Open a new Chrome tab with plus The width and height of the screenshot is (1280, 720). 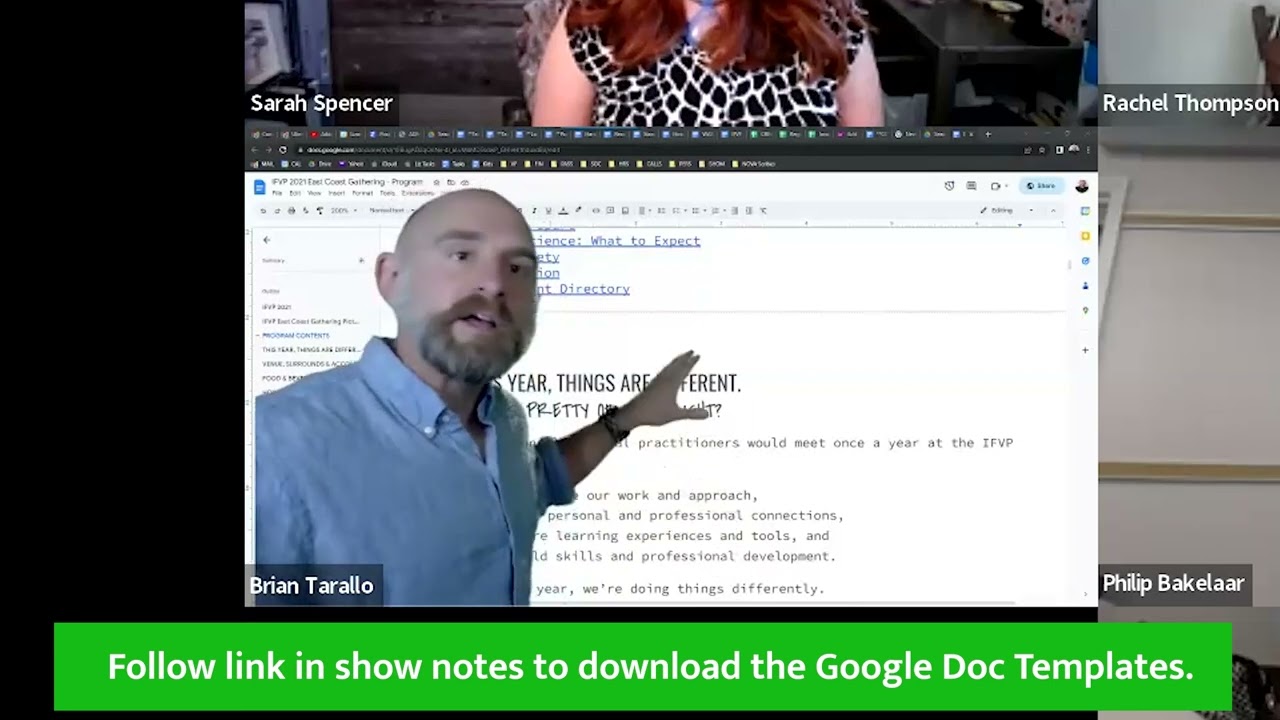pos(988,134)
